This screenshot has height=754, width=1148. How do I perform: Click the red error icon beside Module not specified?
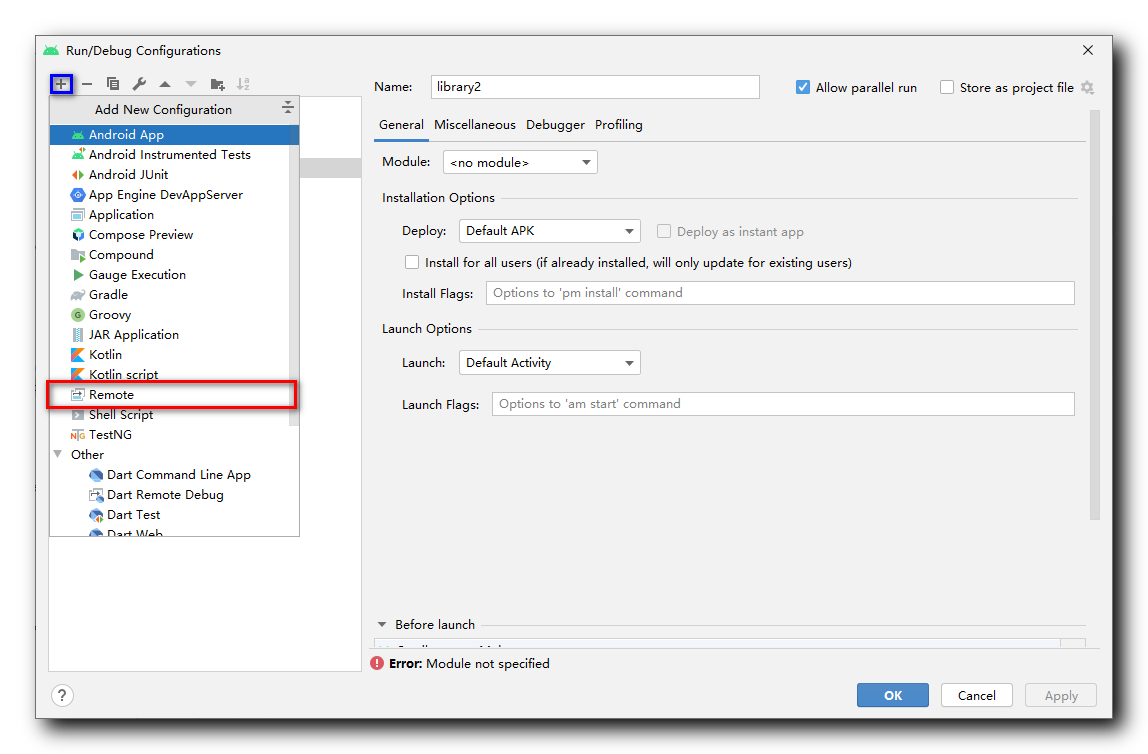coord(377,663)
